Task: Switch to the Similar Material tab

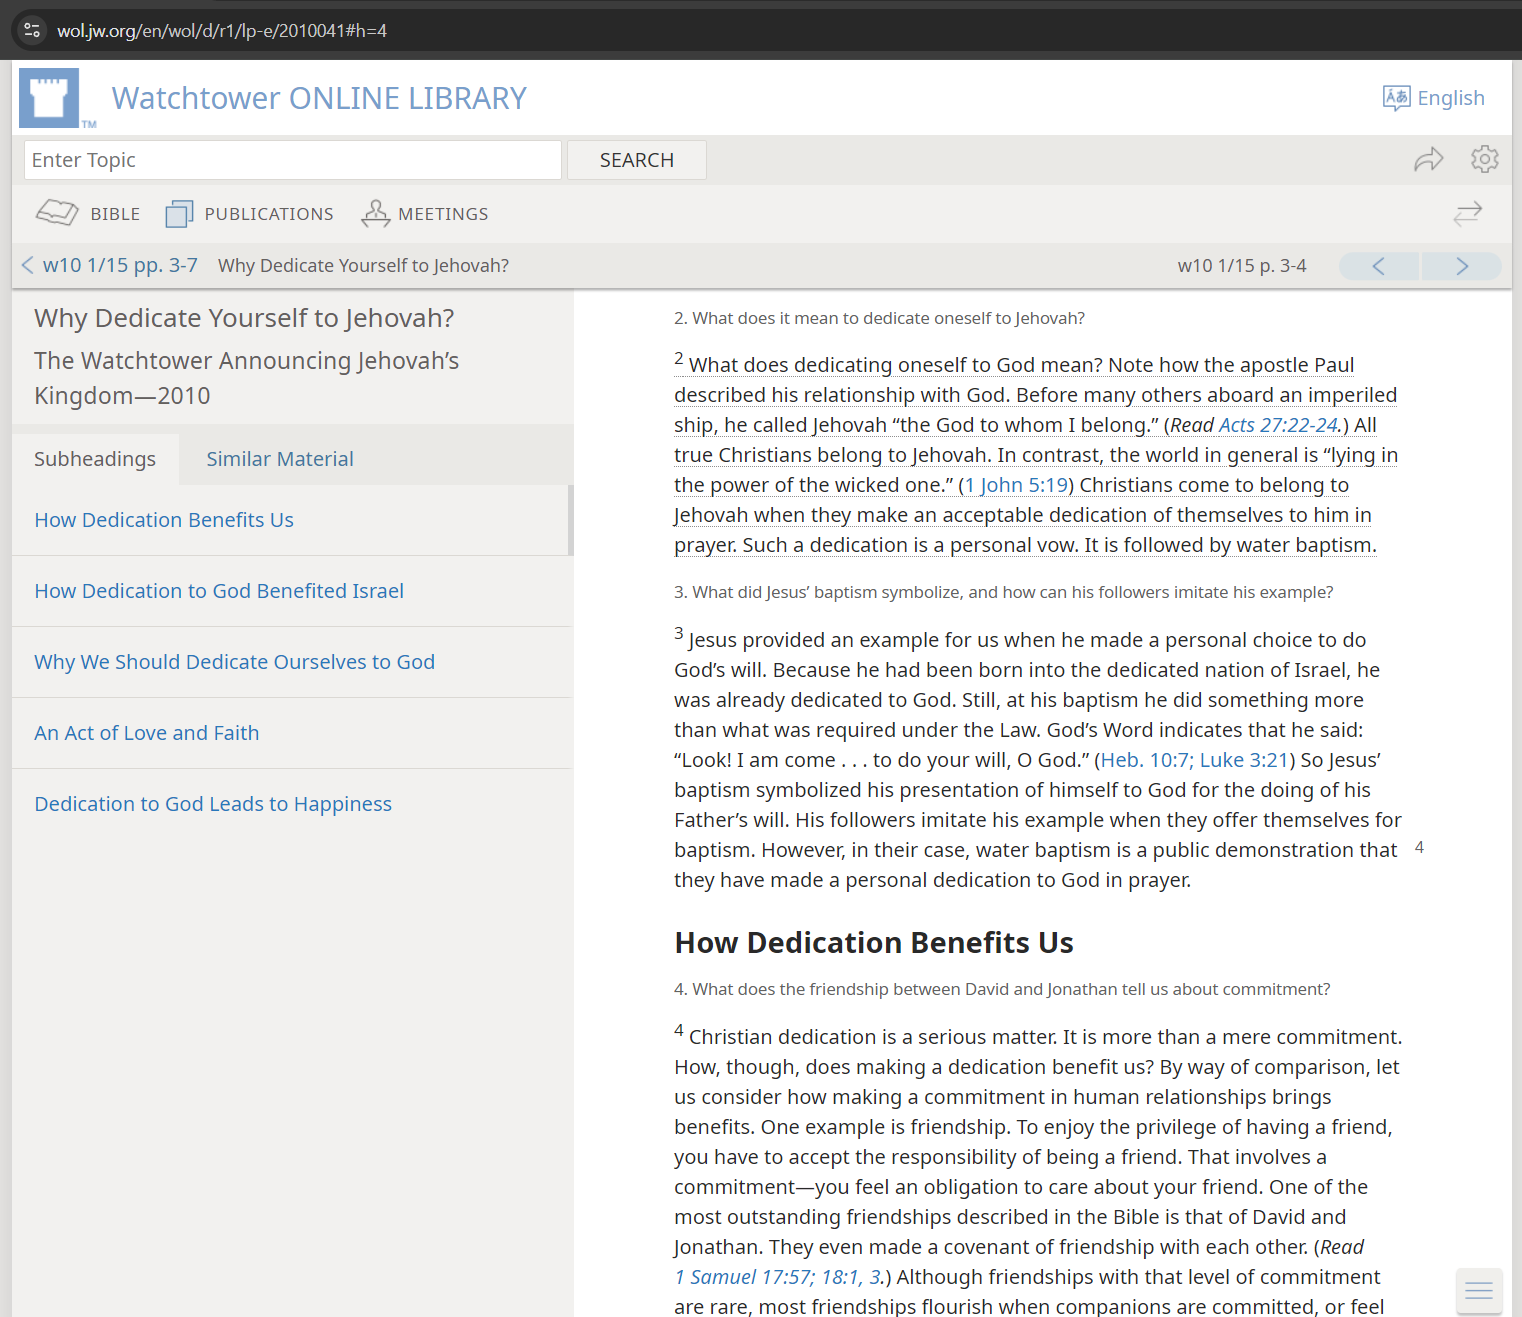Action: [x=280, y=459]
